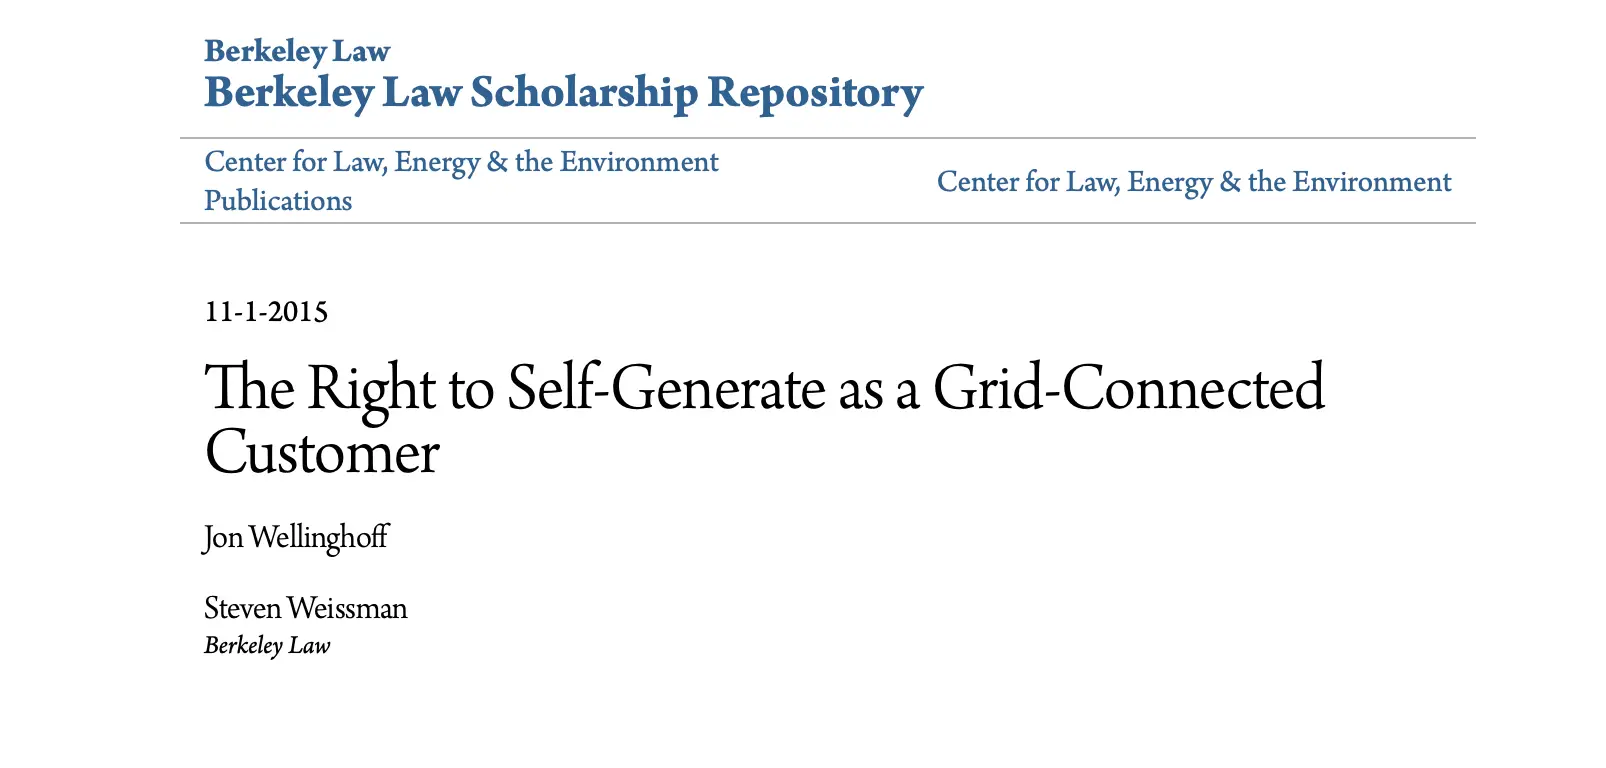The image size is (1606, 768).
Task: Click author name Jon Wellinghoff
Action: pyautogui.click(x=296, y=537)
